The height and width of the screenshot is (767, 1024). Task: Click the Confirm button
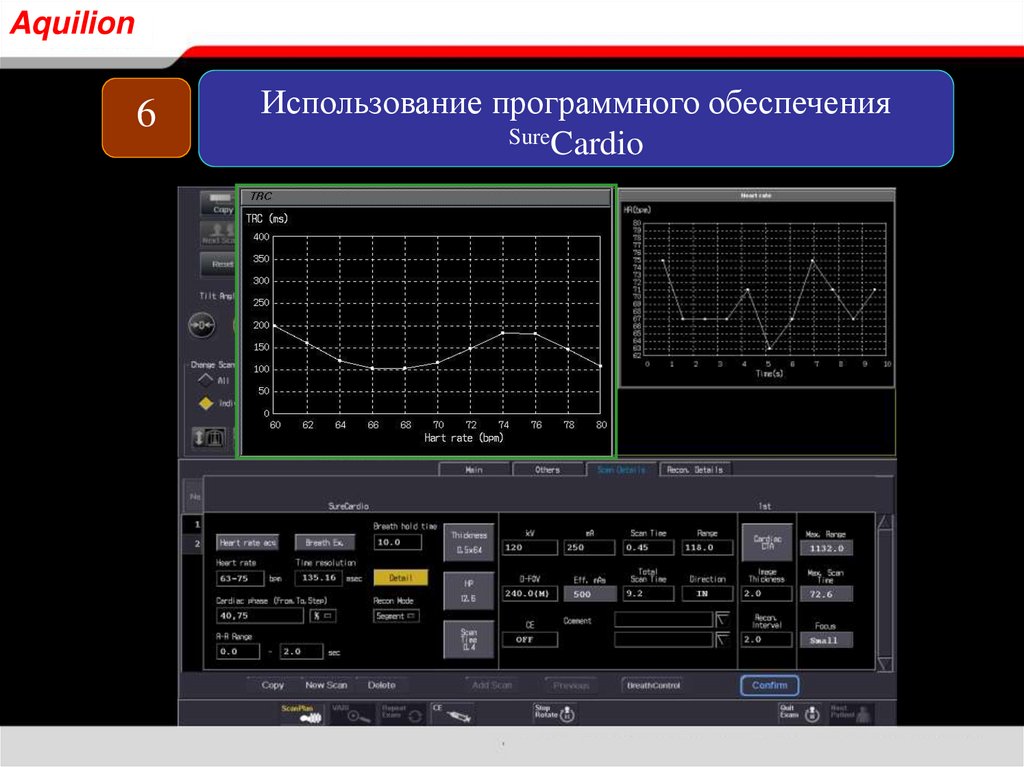[769, 685]
